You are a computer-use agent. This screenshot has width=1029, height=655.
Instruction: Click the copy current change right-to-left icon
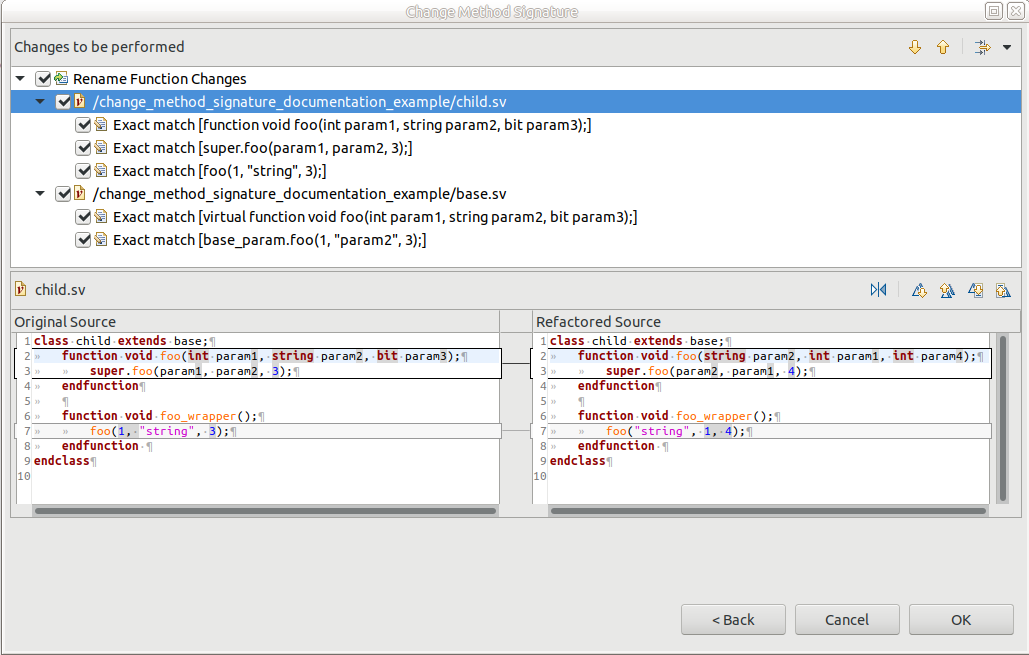pos(1003,290)
